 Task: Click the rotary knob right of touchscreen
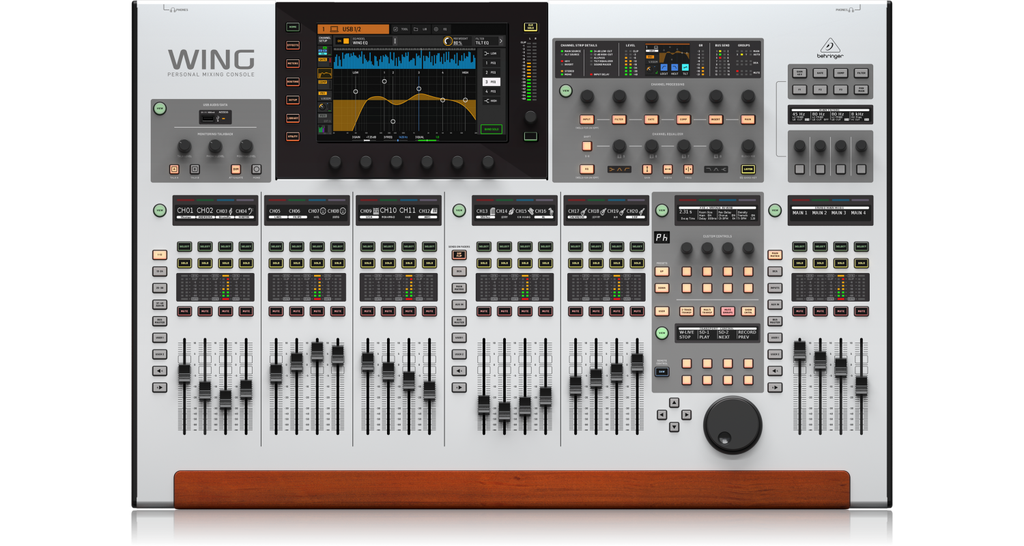click(530, 116)
